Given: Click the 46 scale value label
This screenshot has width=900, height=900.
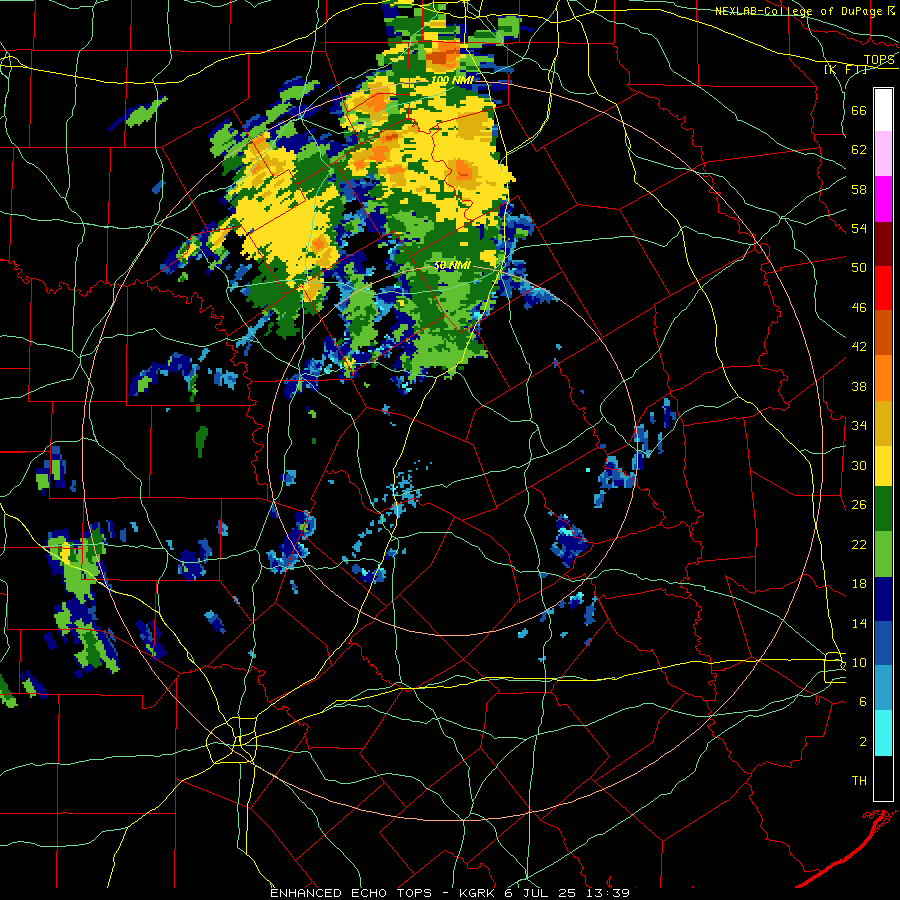Looking at the screenshot, I should [x=859, y=308].
